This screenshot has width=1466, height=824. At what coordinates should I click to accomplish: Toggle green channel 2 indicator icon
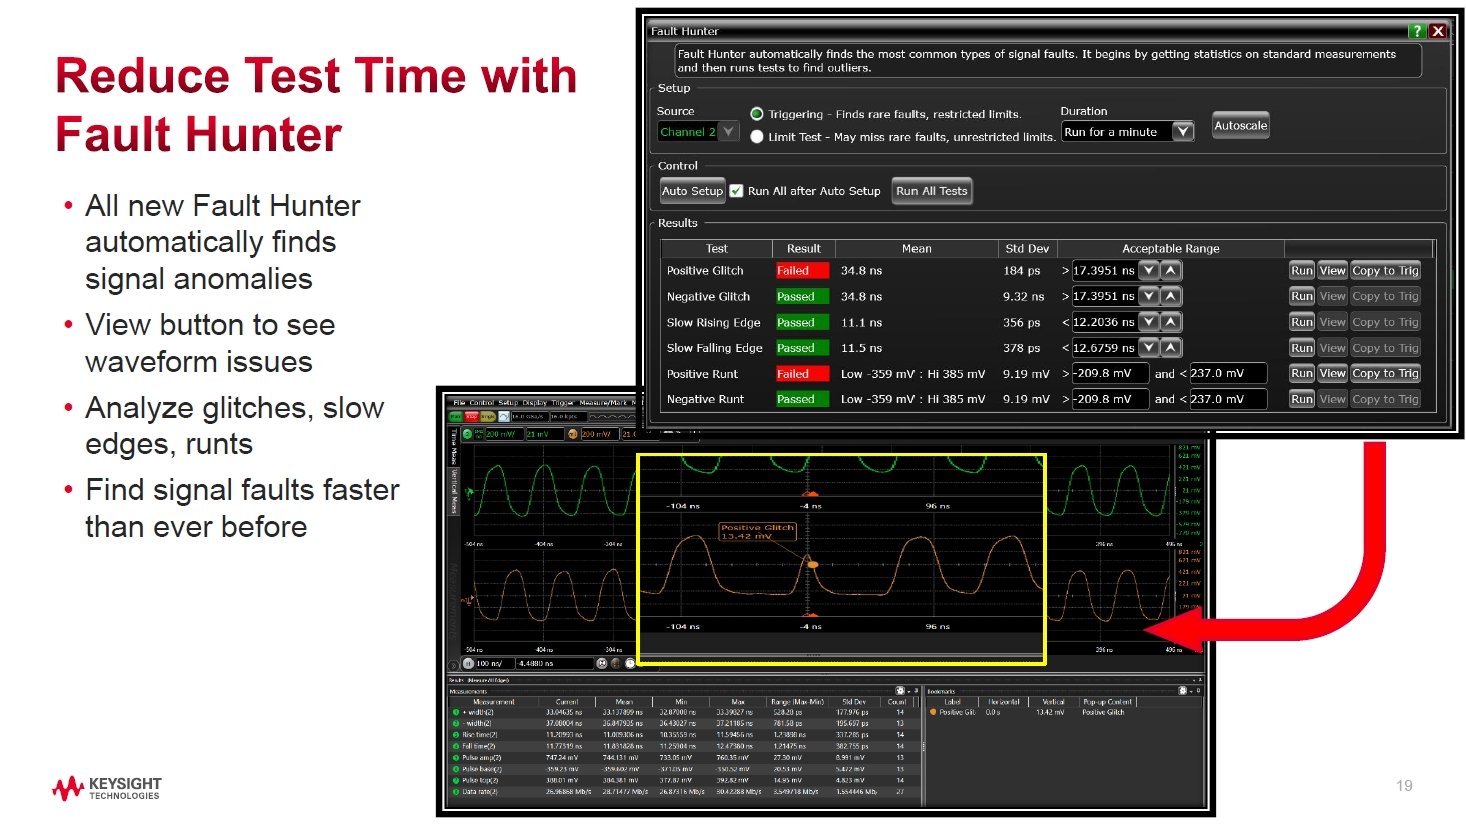tap(467, 434)
